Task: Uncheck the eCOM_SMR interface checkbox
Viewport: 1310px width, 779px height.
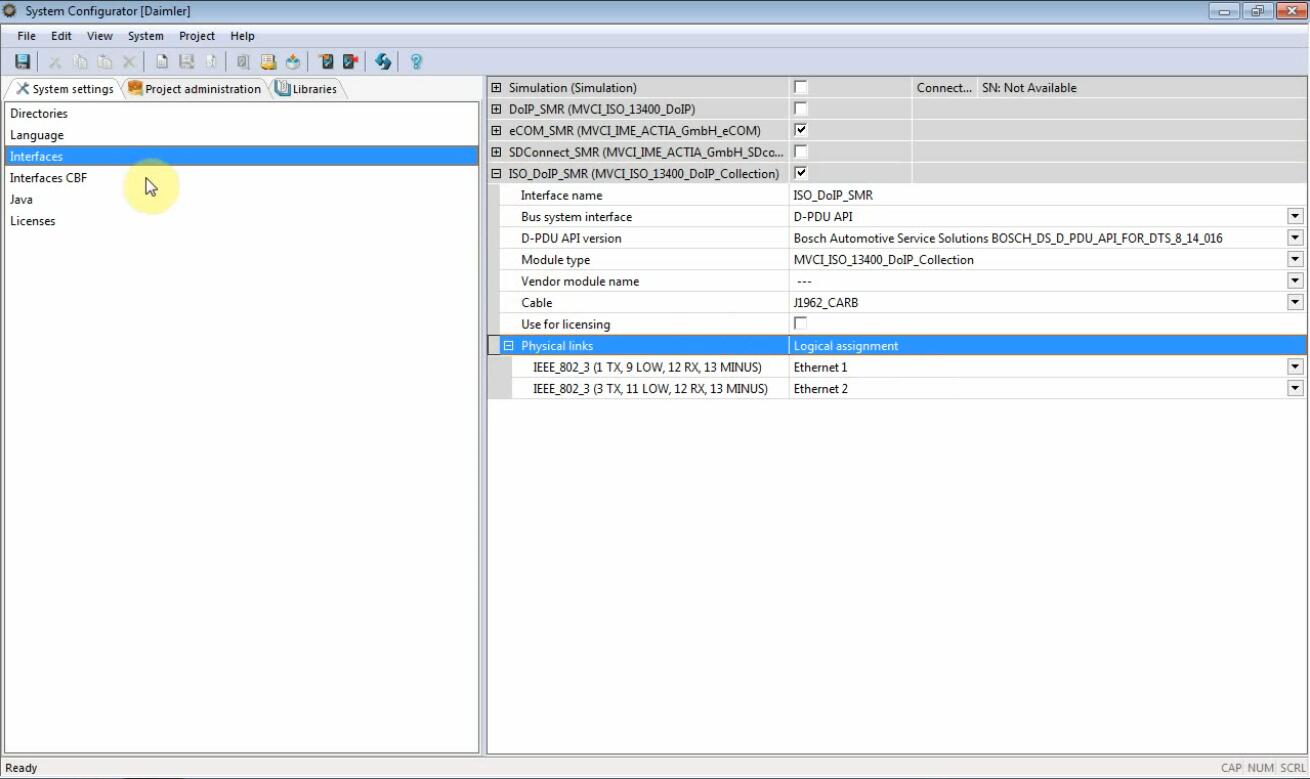Action: point(800,130)
